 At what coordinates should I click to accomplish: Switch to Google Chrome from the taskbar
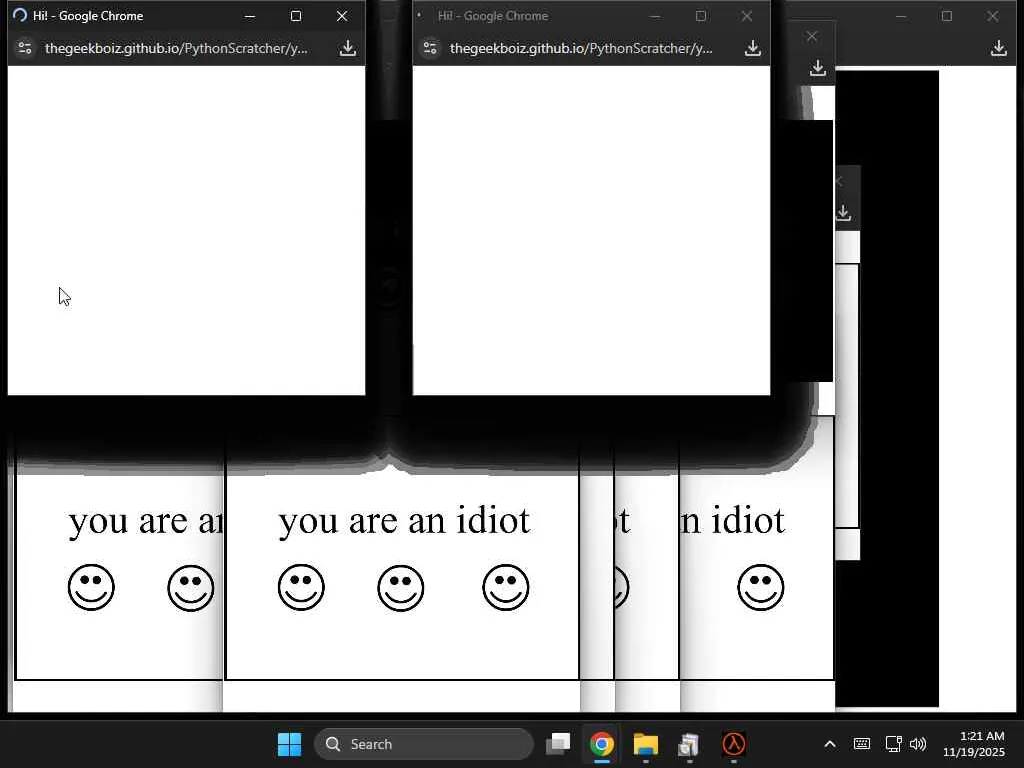pos(601,744)
